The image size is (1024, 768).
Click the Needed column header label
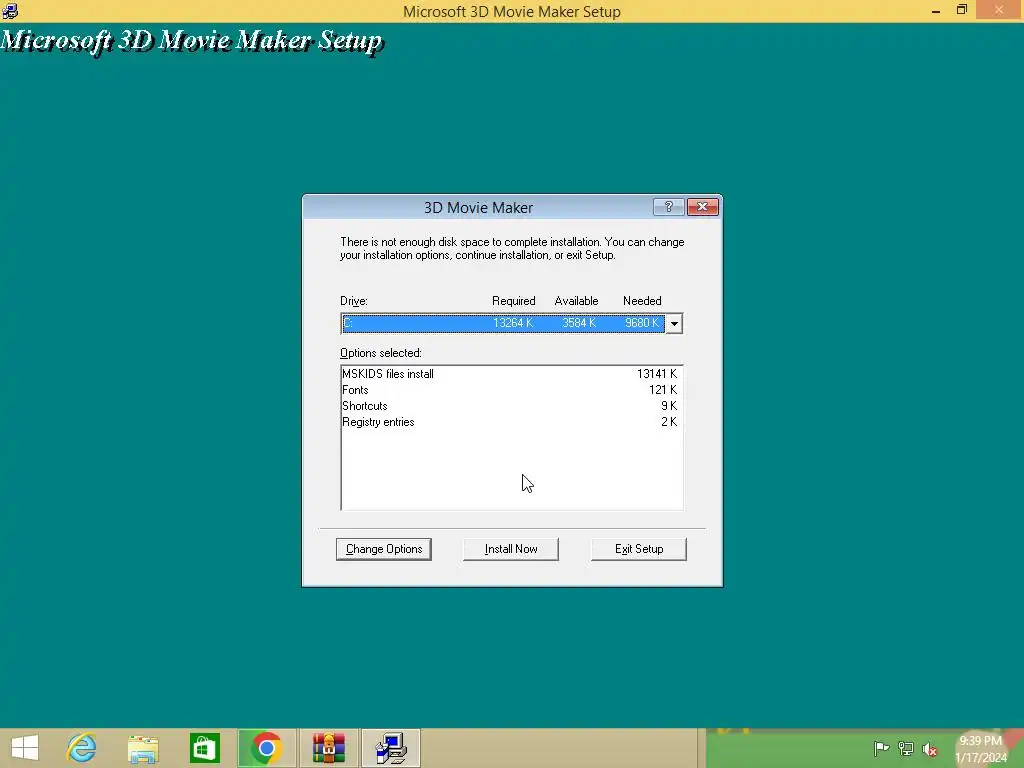click(x=642, y=301)
